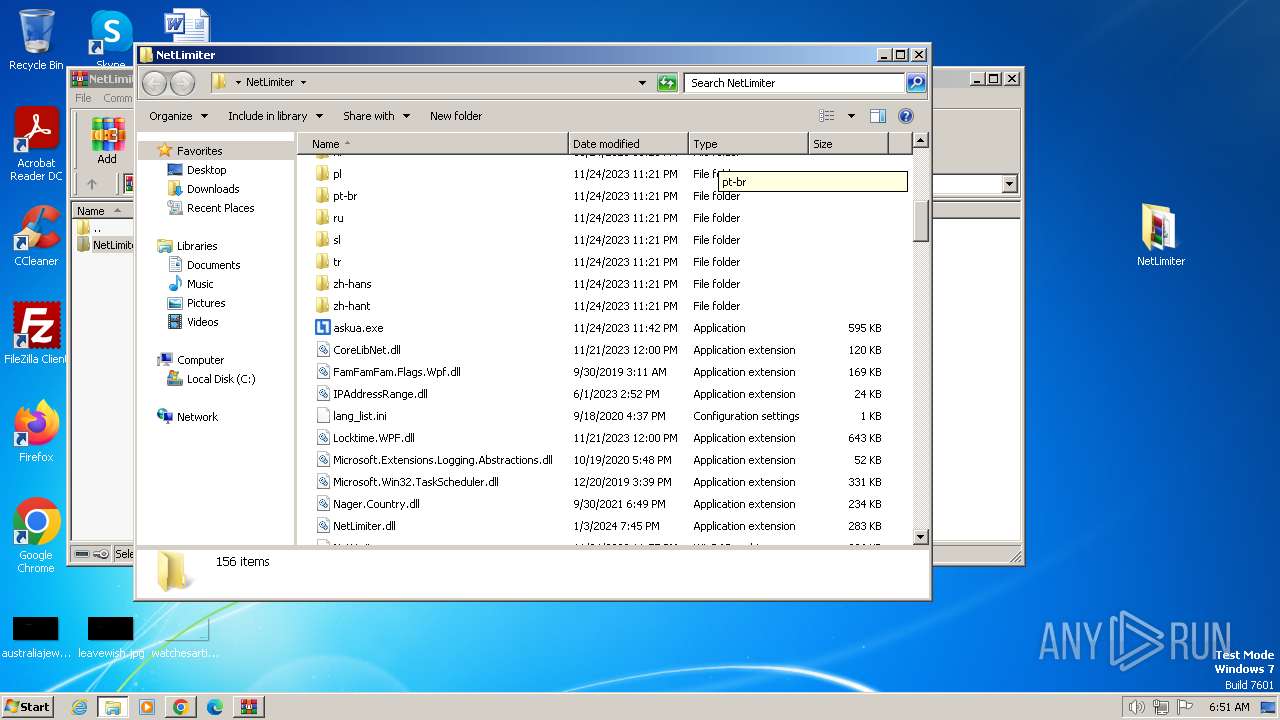Open Pictures library
The width and height of the screenshot is (1280, 720).
pos(205,303)
